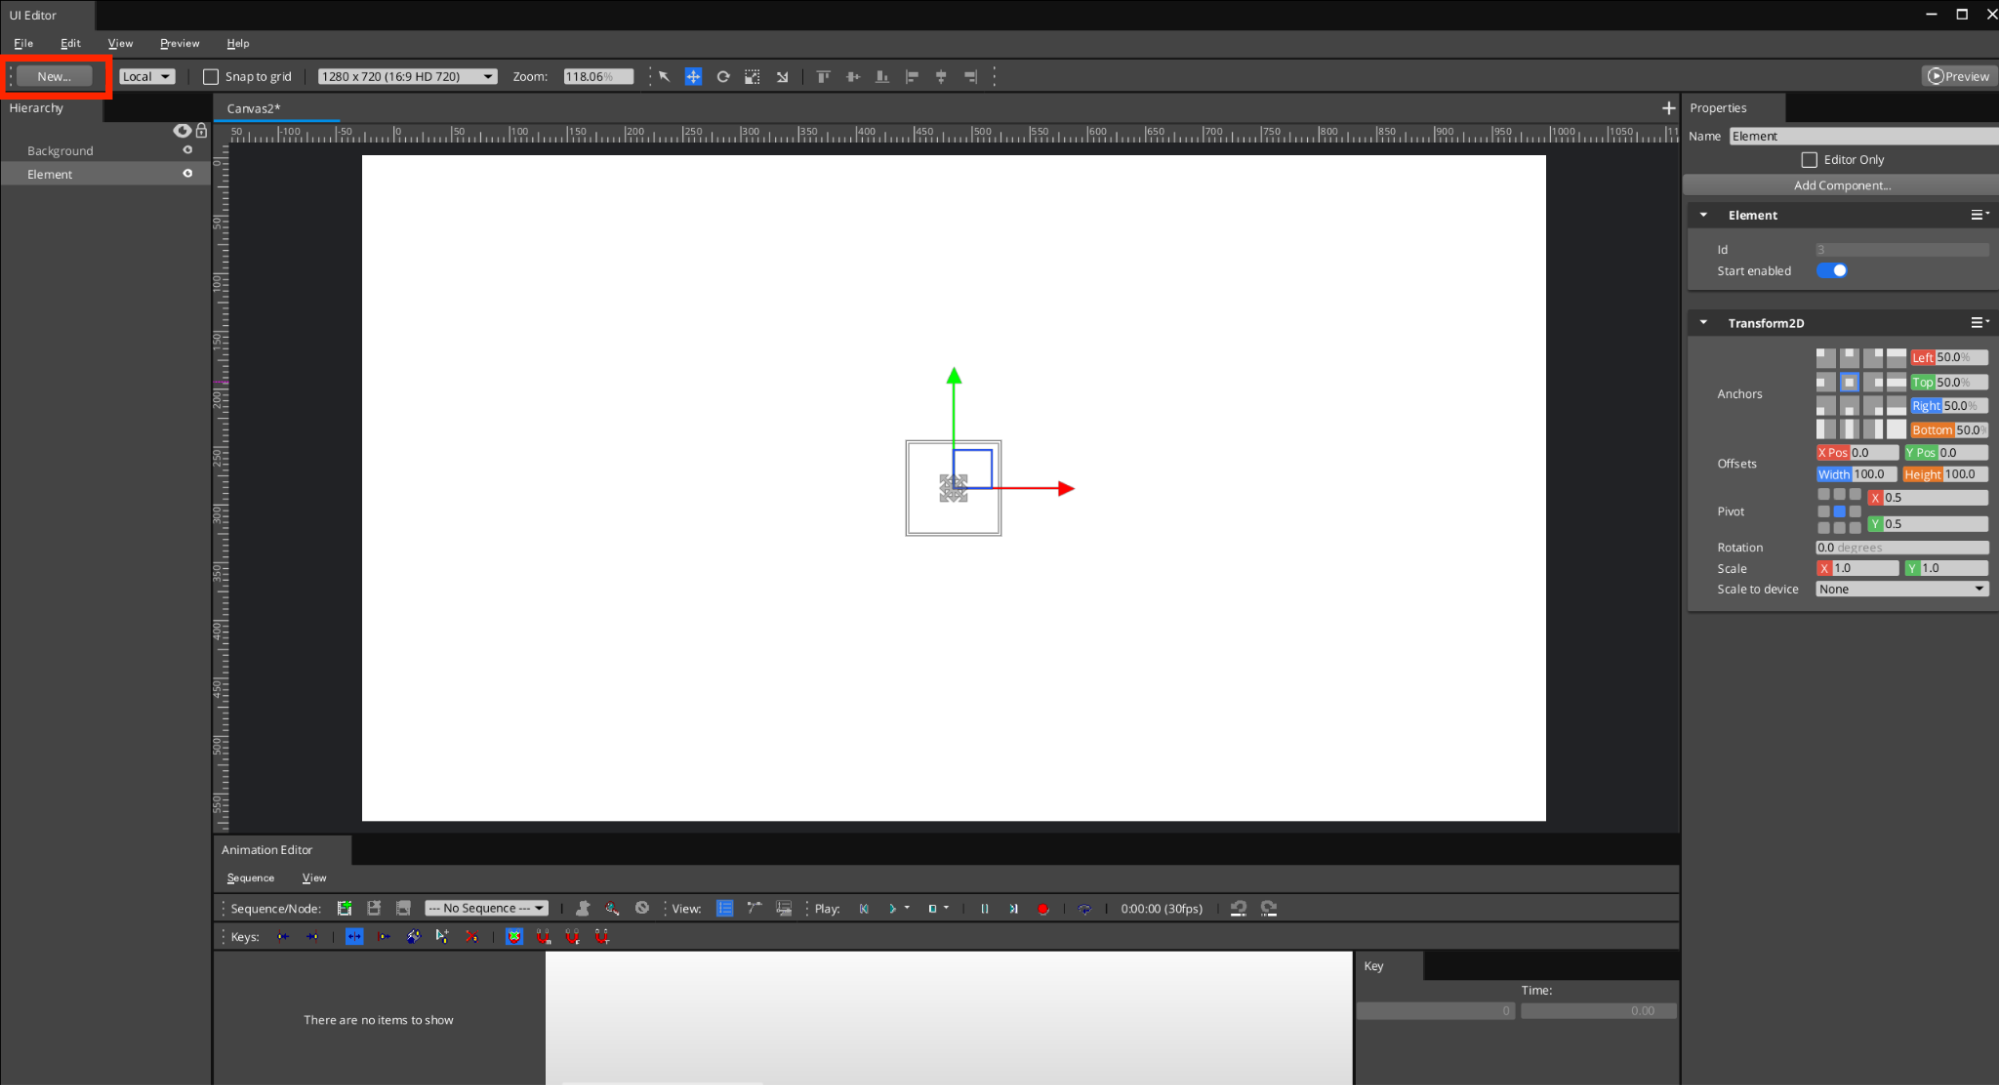Screen dimensions: 1999x1086
Task: Activate the Anchor tool icon
Action: click(782, 77)
